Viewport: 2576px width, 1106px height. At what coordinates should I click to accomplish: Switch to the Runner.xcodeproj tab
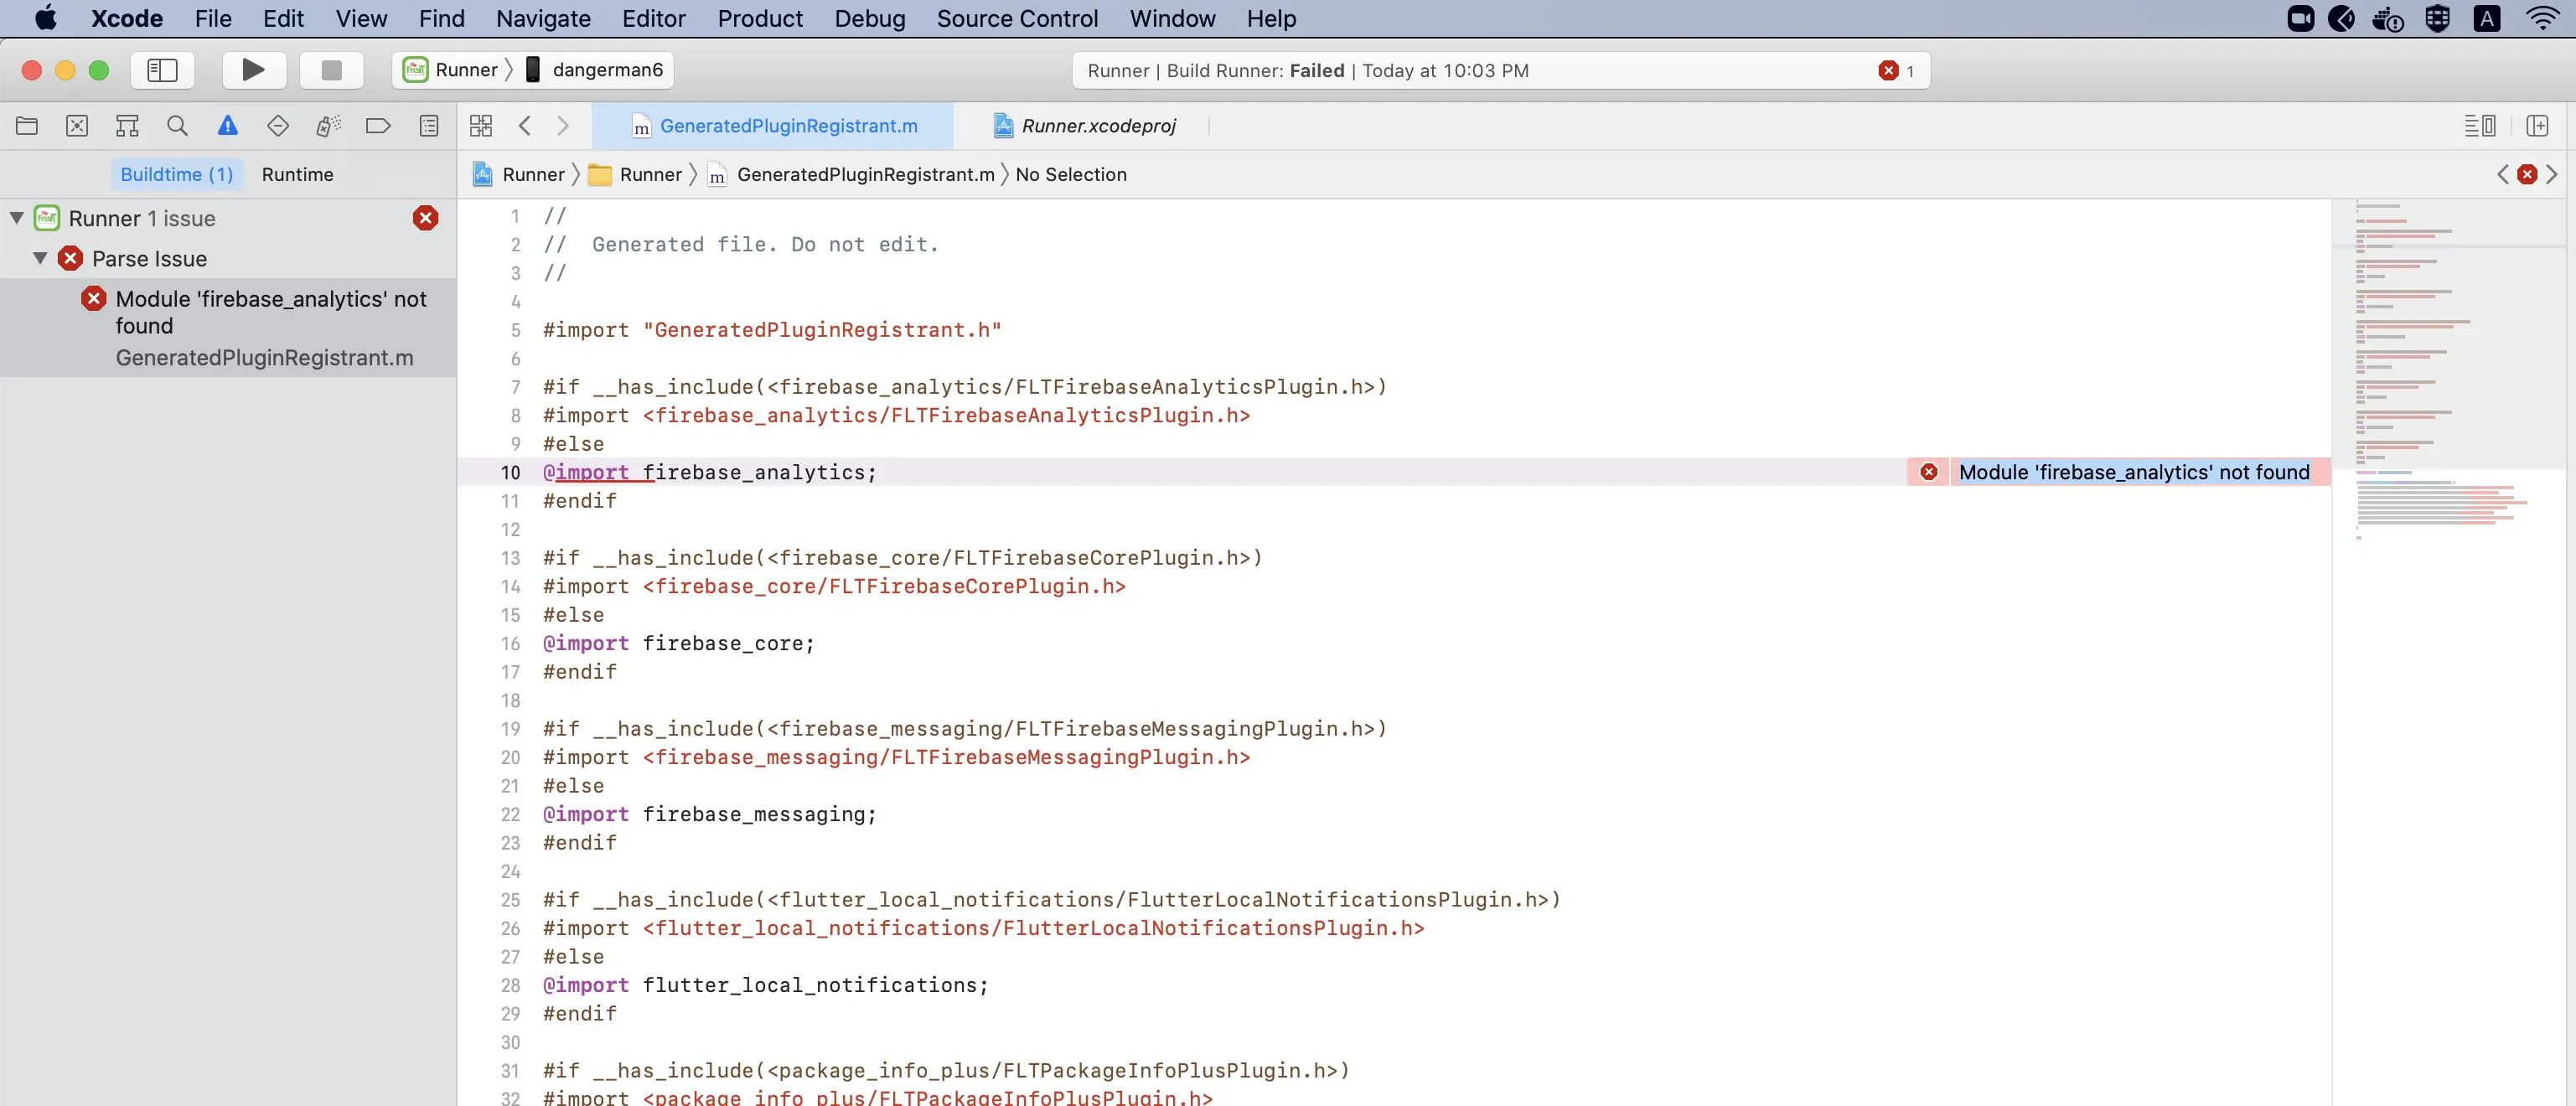pos(1097,126)
